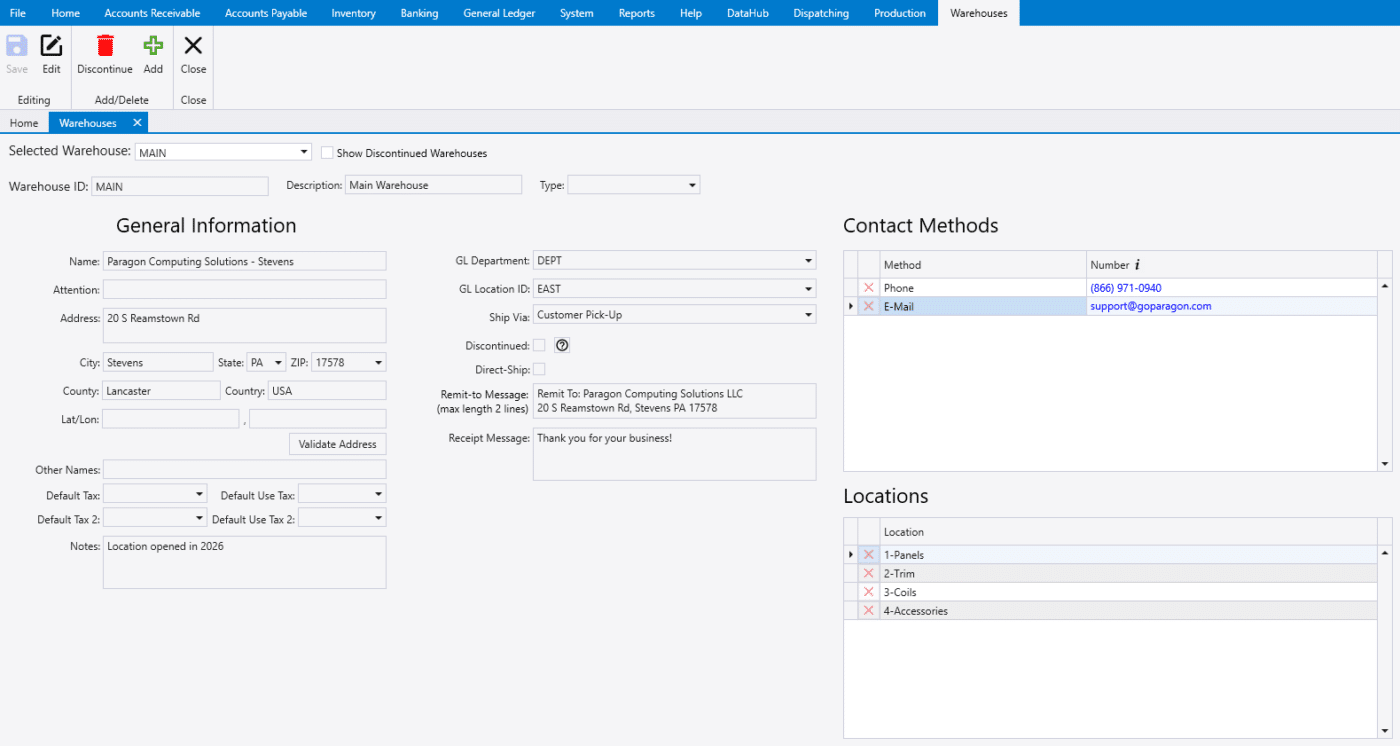1400x746 pixels.
Task: Open the support@goparagon.com email link
Action: pos(1150,306)
